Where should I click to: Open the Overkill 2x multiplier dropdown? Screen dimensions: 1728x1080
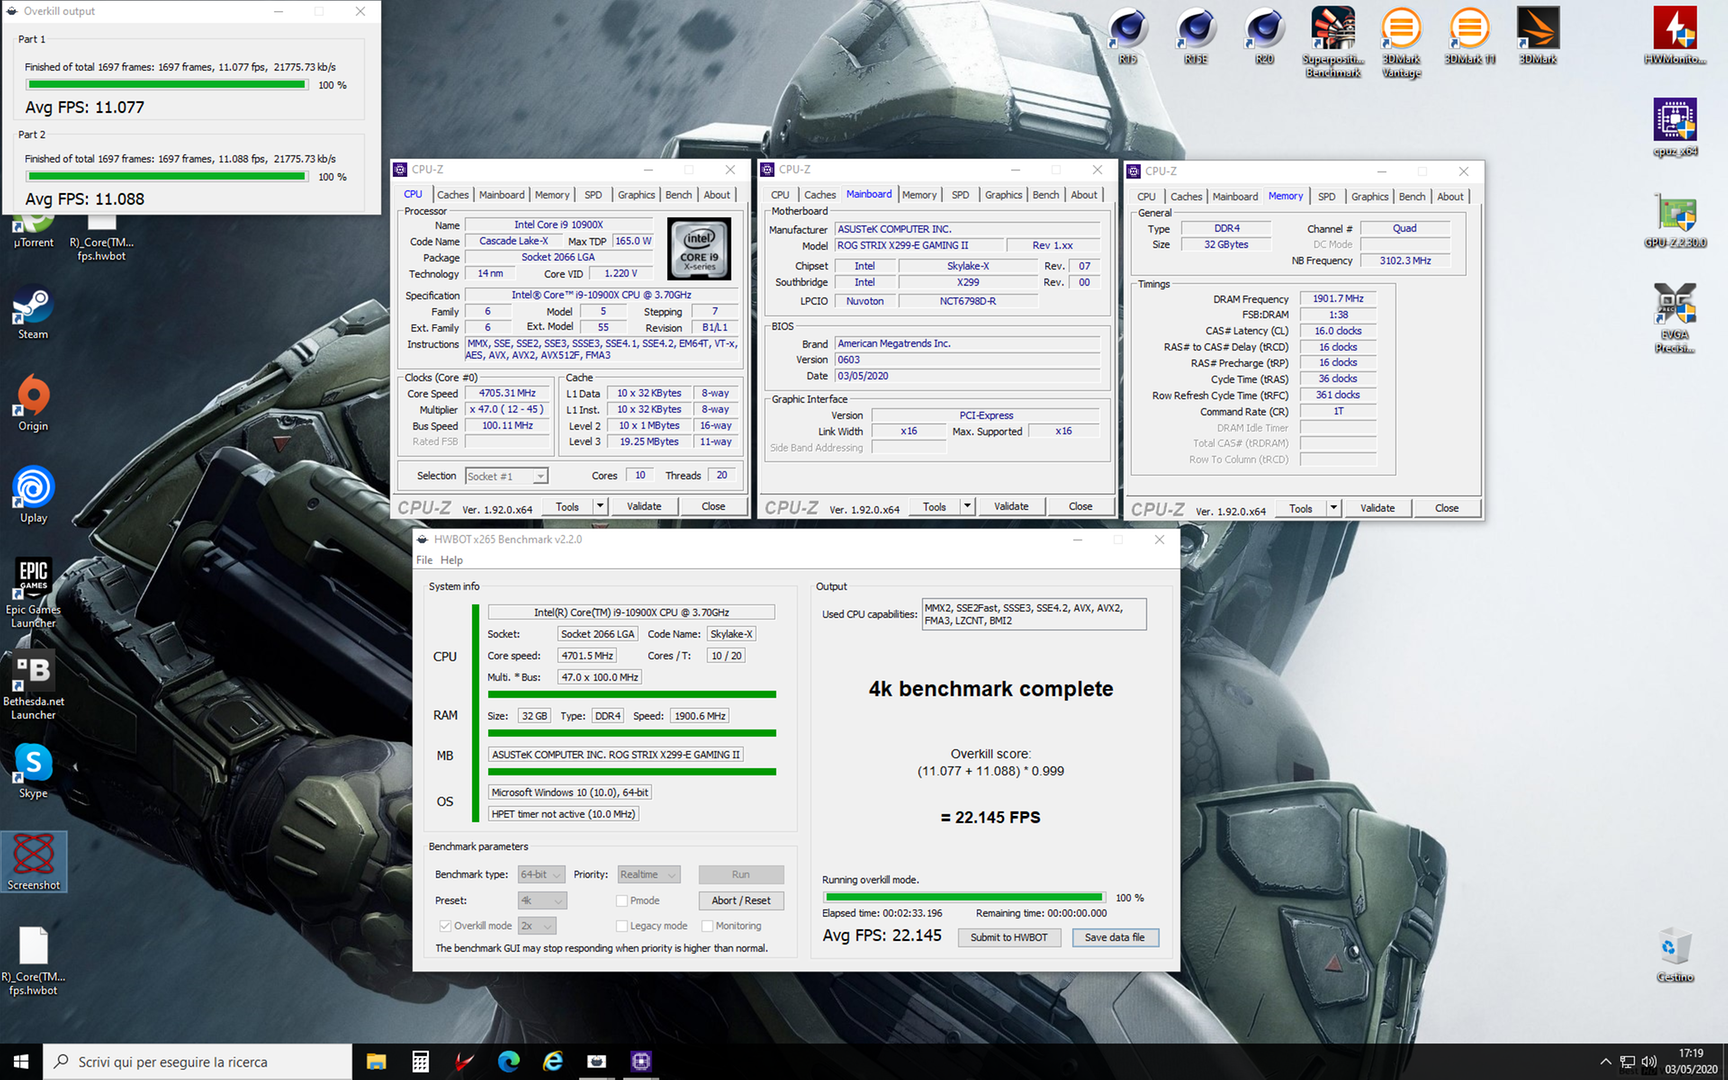coord(537,926)
